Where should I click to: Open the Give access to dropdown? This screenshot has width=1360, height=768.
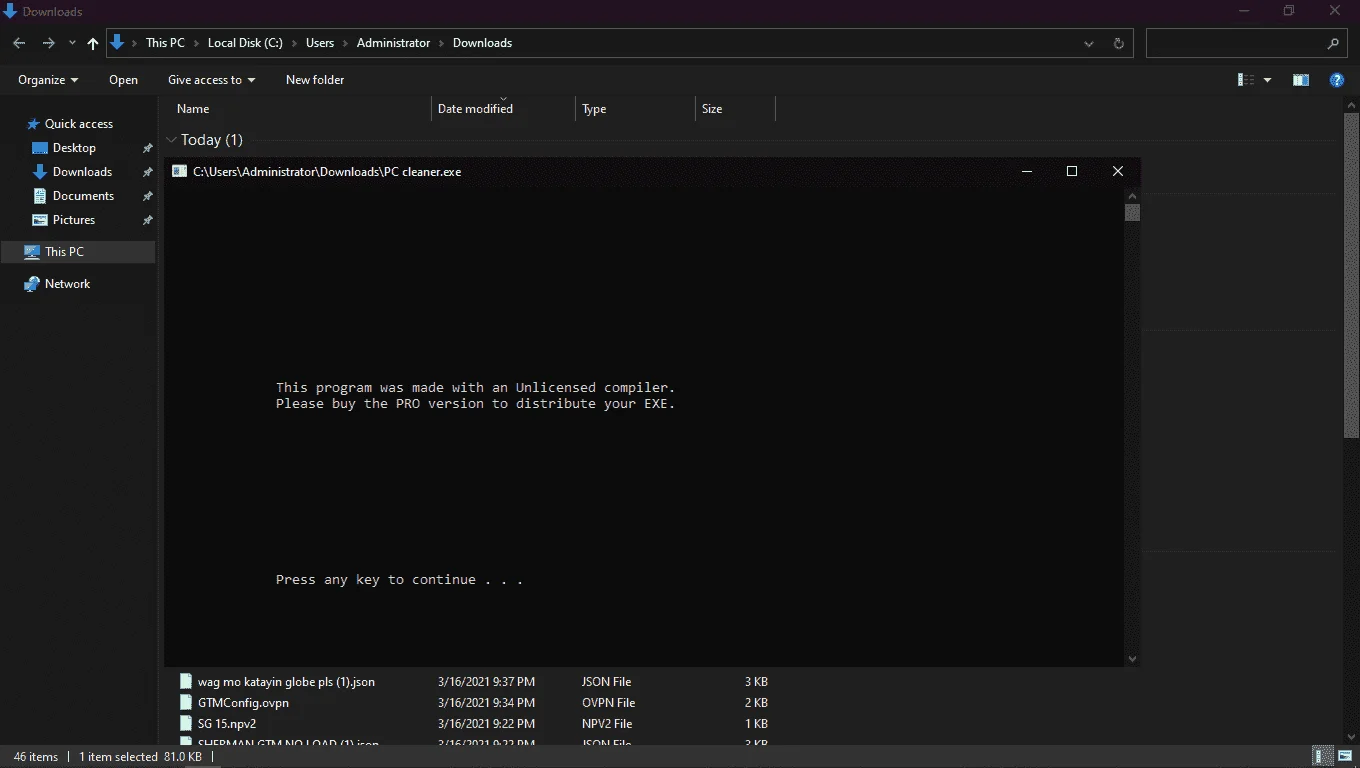[211, 80]
